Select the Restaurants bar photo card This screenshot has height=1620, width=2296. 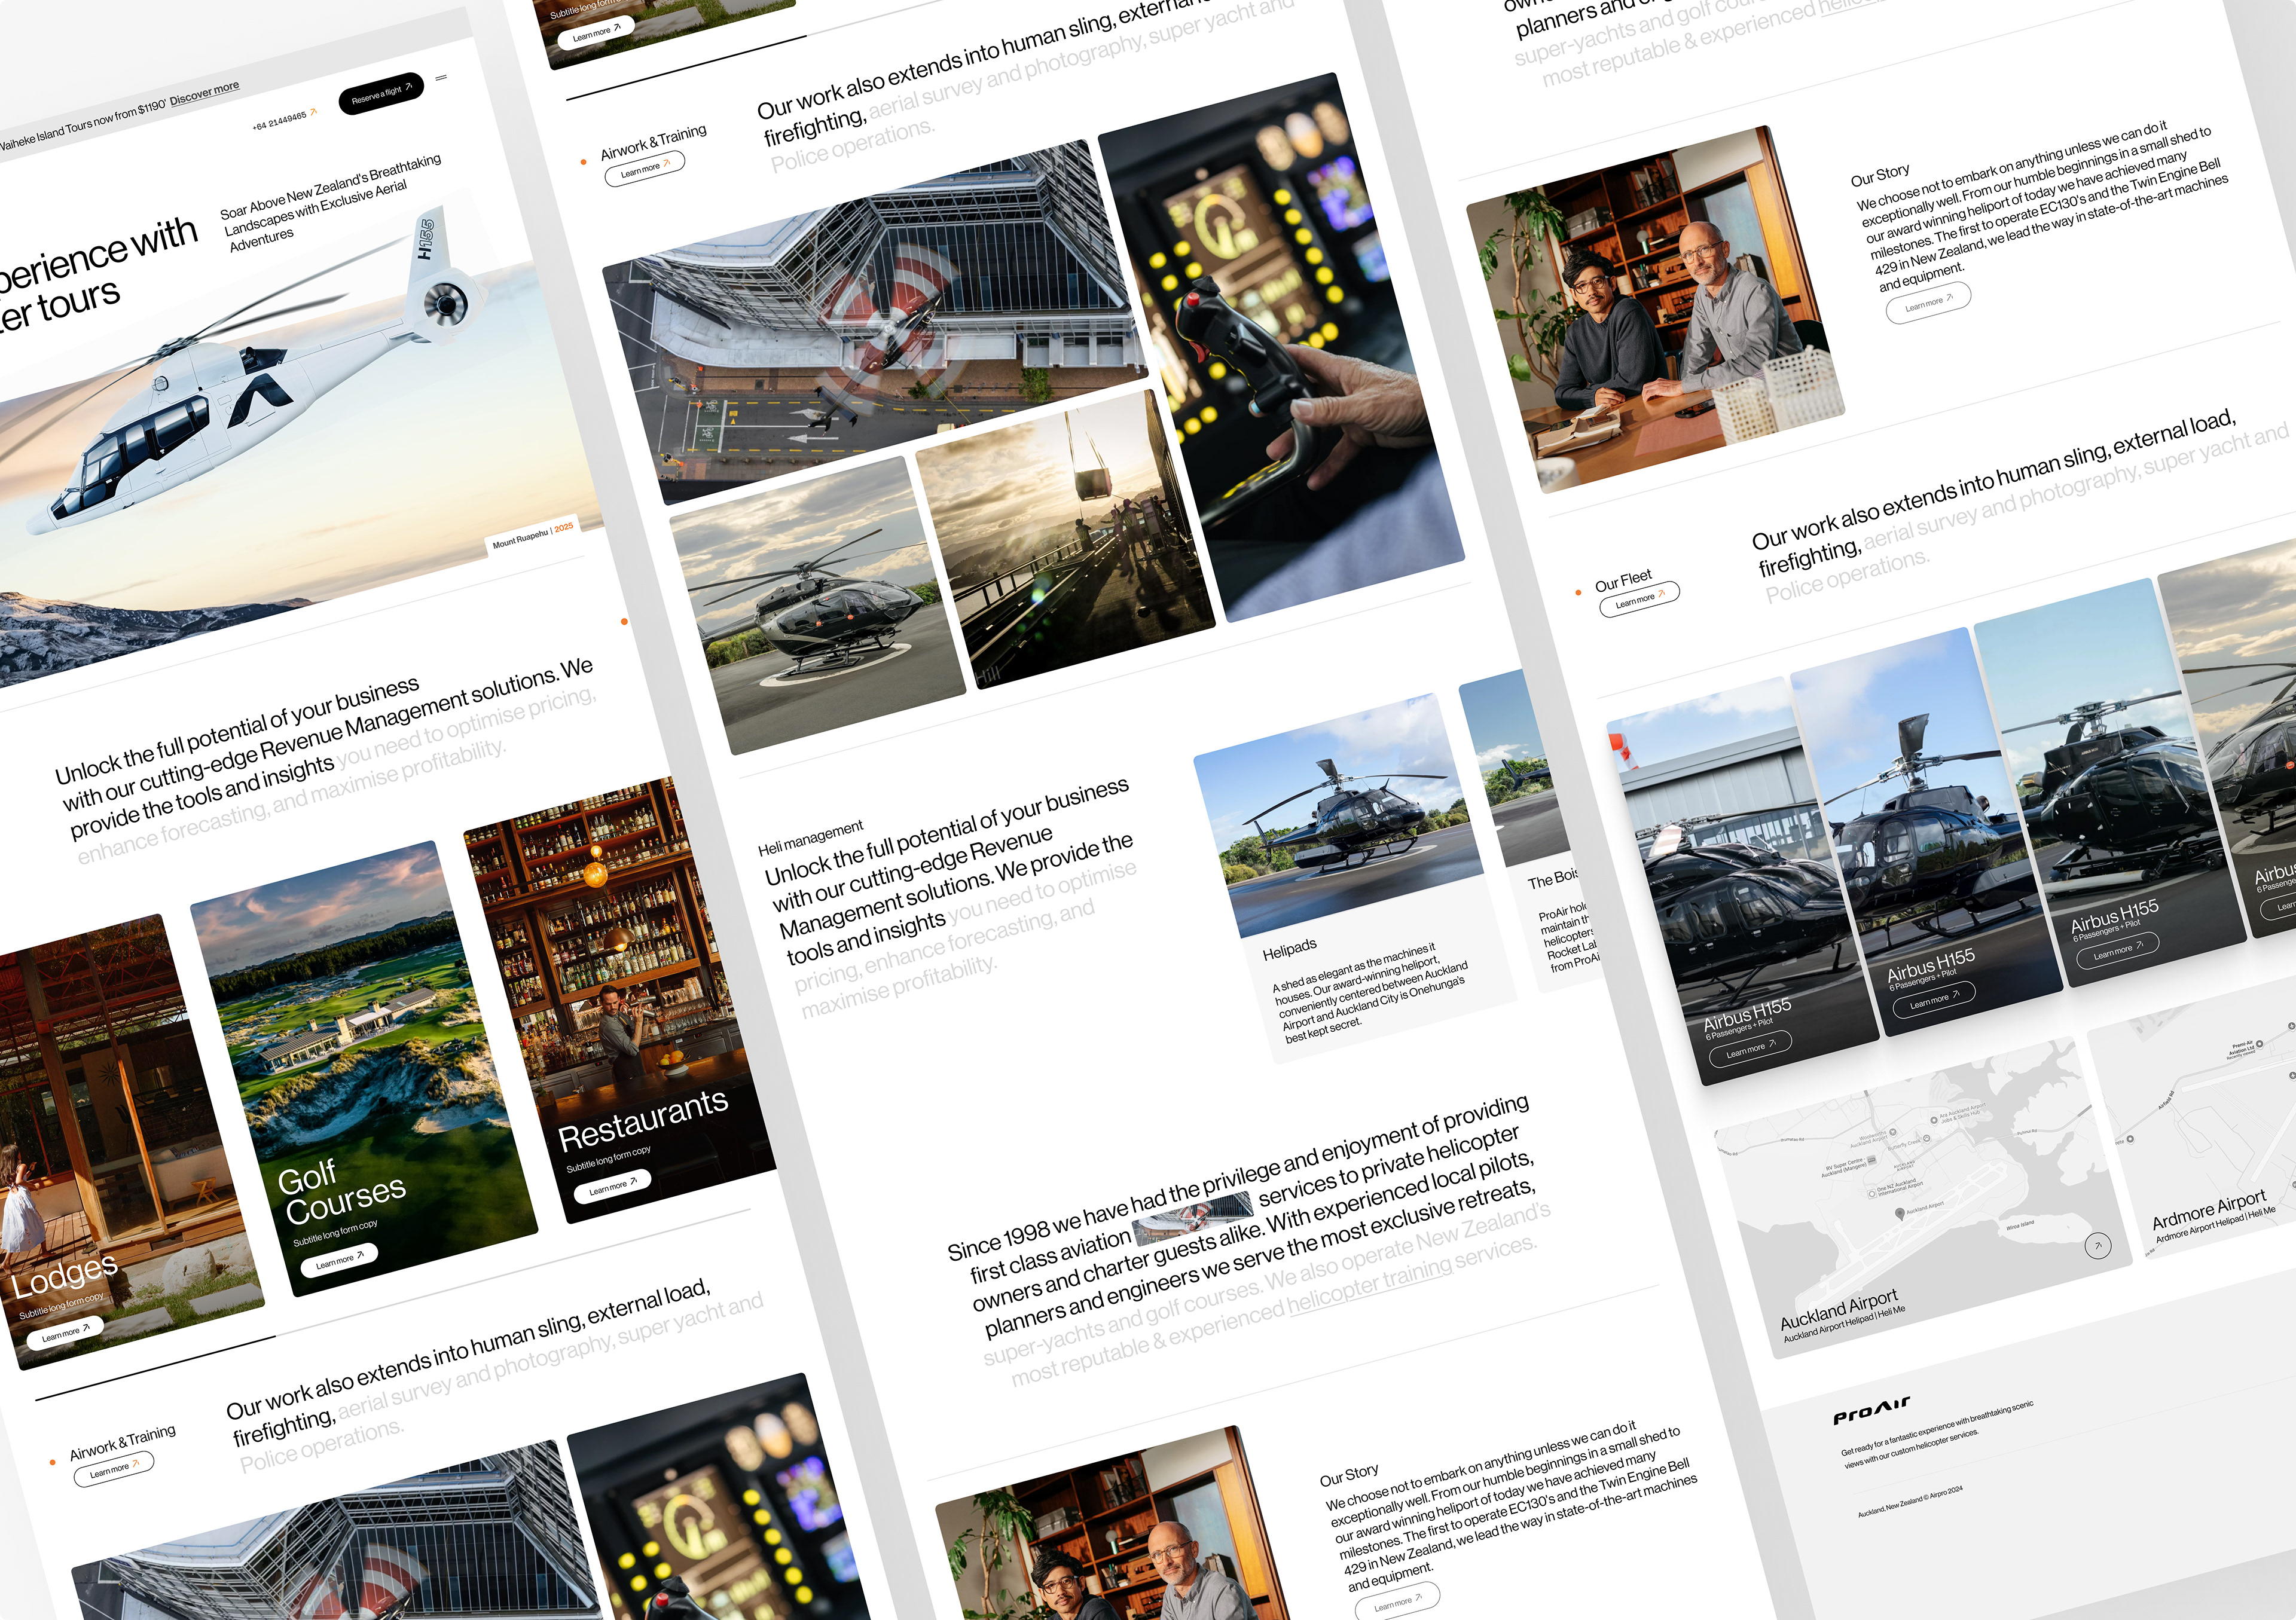pyautogui.click(x=620, y=1000)
